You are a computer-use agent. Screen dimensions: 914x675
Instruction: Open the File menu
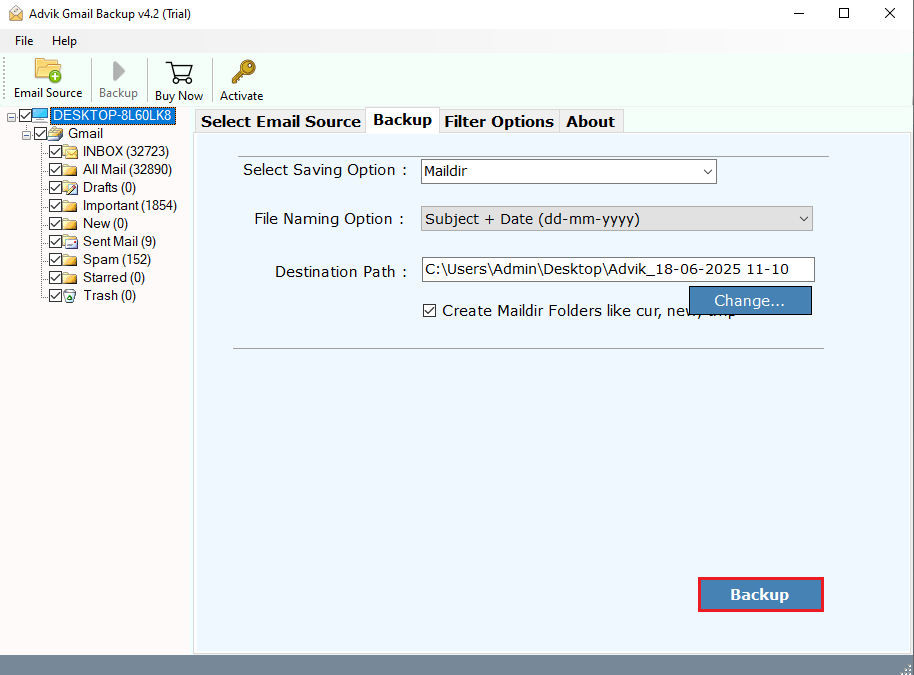tap(24, 41)
